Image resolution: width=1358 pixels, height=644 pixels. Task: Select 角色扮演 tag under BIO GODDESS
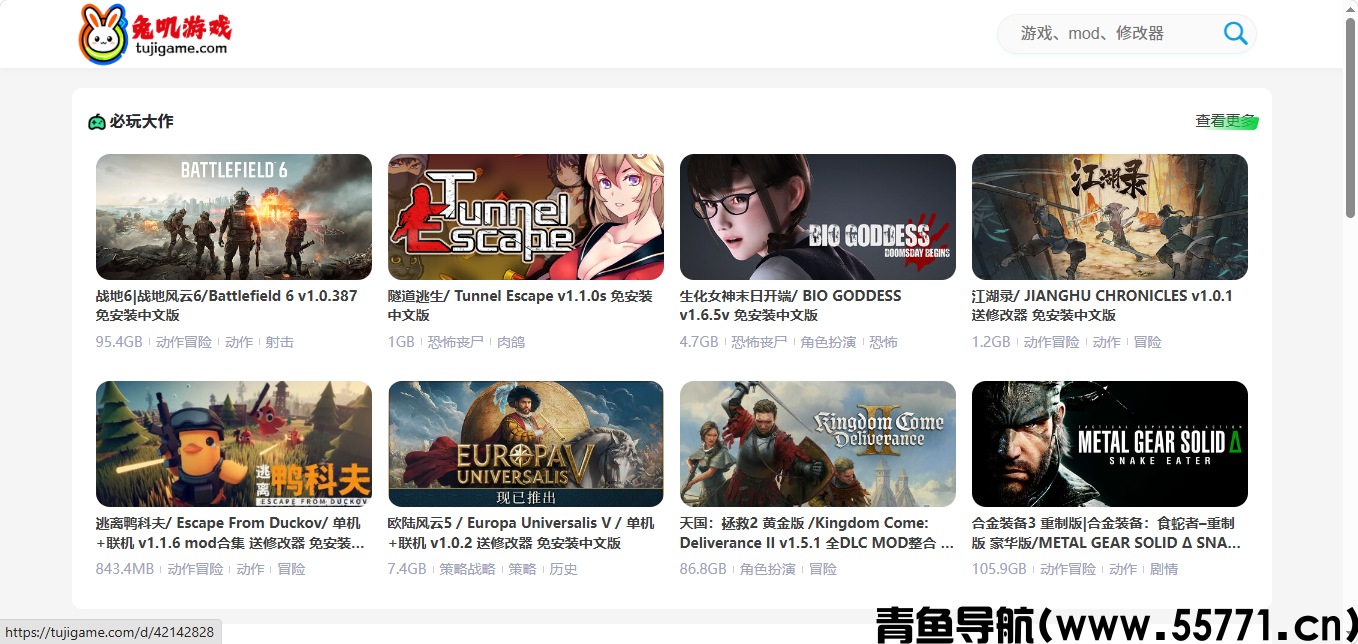pos(829,342)
